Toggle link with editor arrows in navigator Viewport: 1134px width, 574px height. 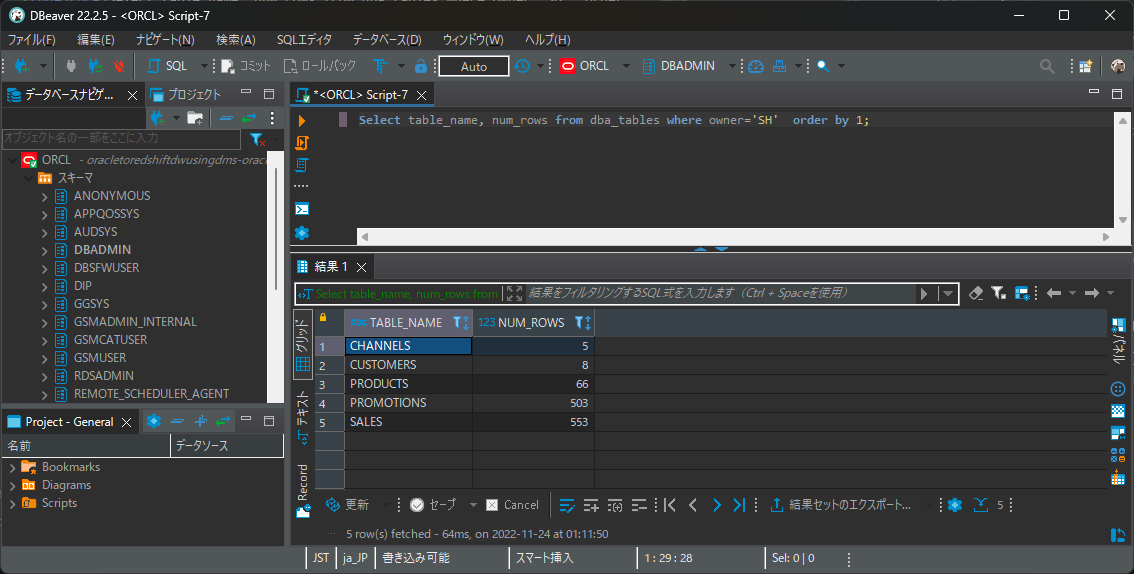250,118
